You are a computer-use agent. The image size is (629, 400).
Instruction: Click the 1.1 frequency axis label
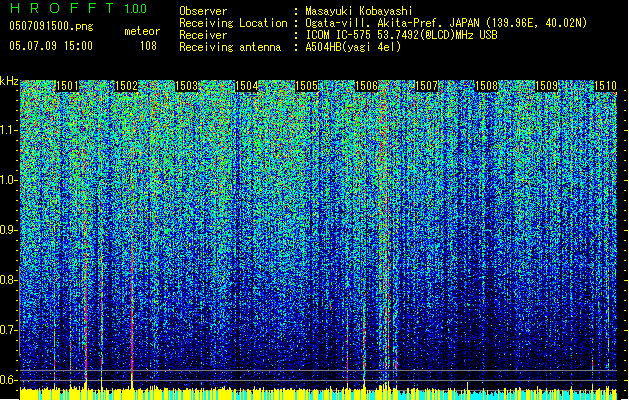tap(9, 131)
